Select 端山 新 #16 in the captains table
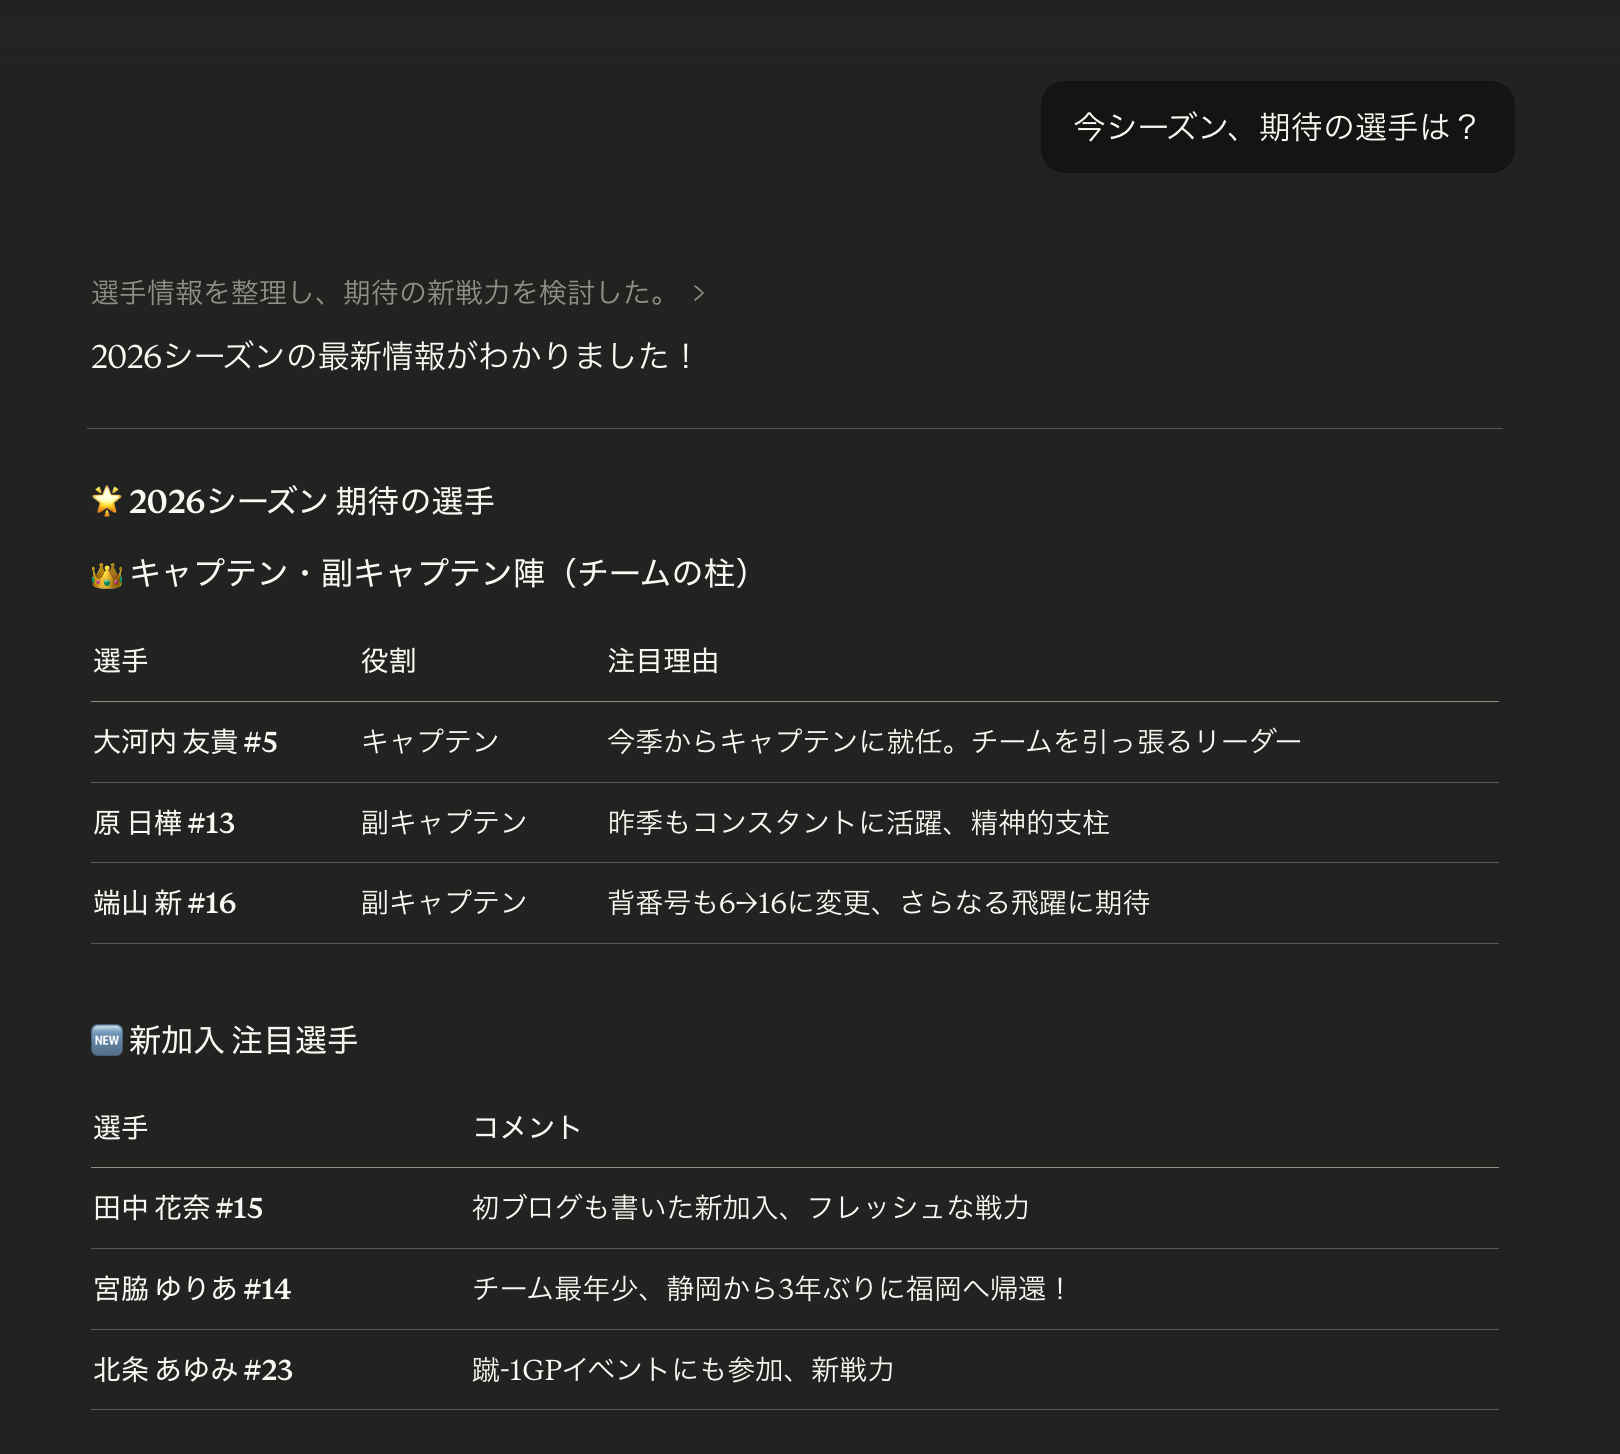This screenshot has width=1620, height=1454. 162,902
